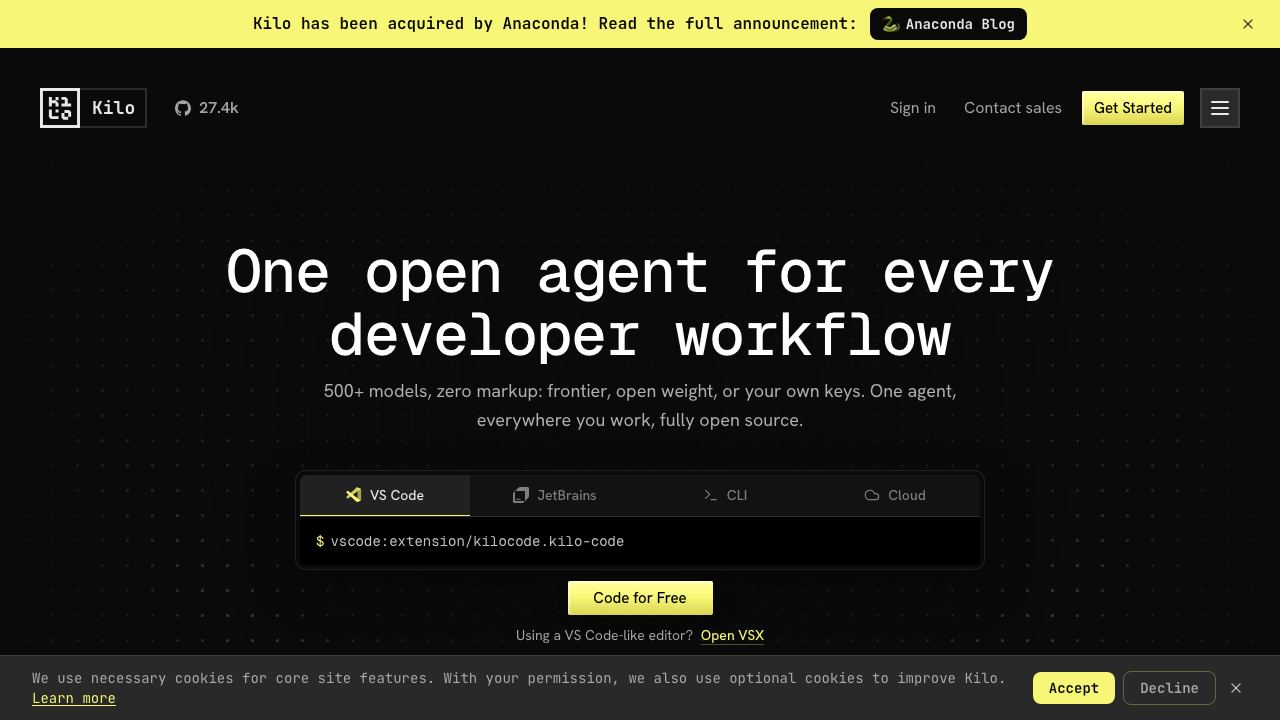Decline optional cookies
The width and height of the screenshot is (1280, 720).
(1169, 688)
